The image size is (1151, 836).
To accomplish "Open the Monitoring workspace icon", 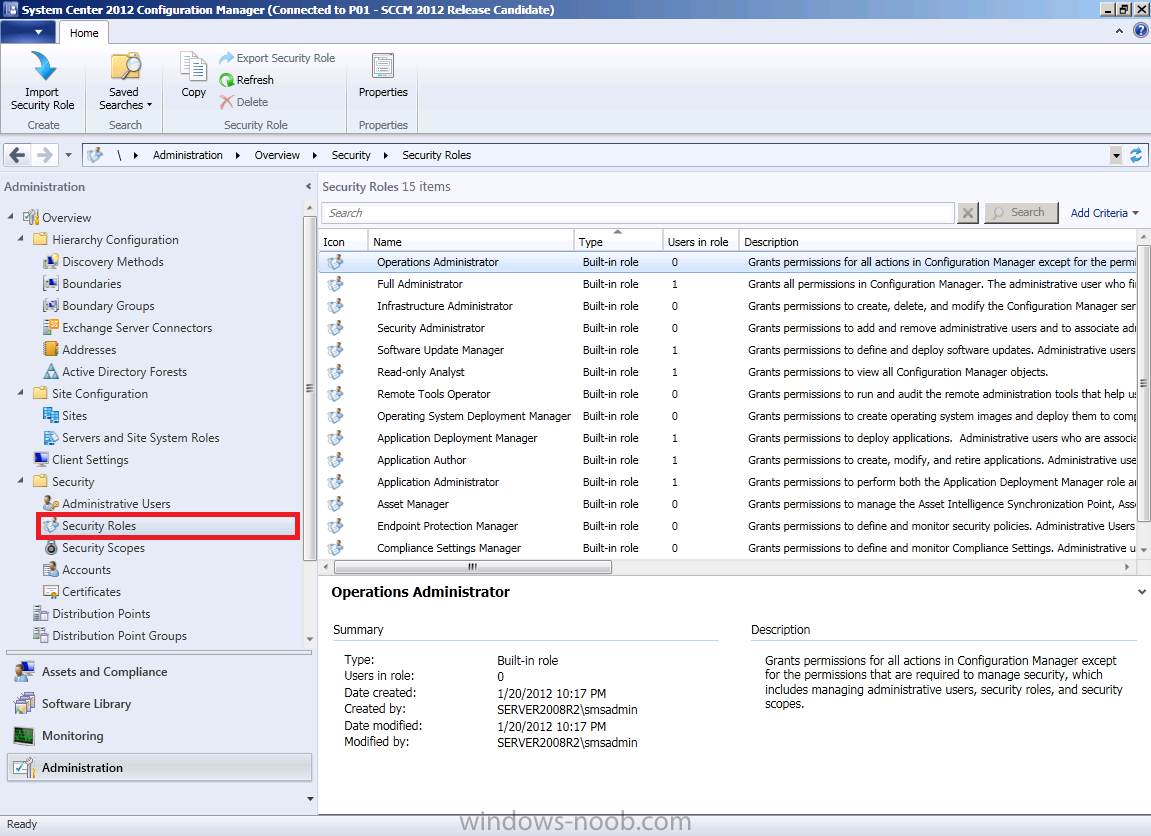I will pyautogui.click(x=24, y=735).
